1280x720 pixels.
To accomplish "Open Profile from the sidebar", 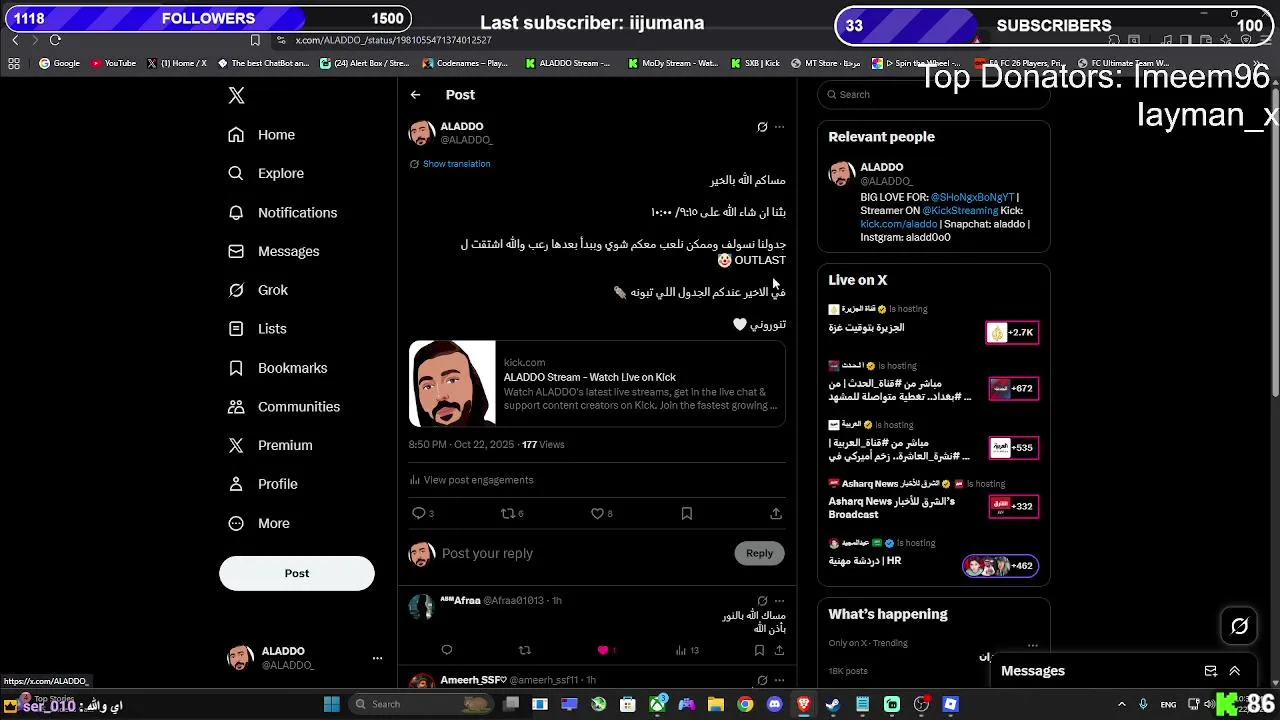I will (263, 484).
